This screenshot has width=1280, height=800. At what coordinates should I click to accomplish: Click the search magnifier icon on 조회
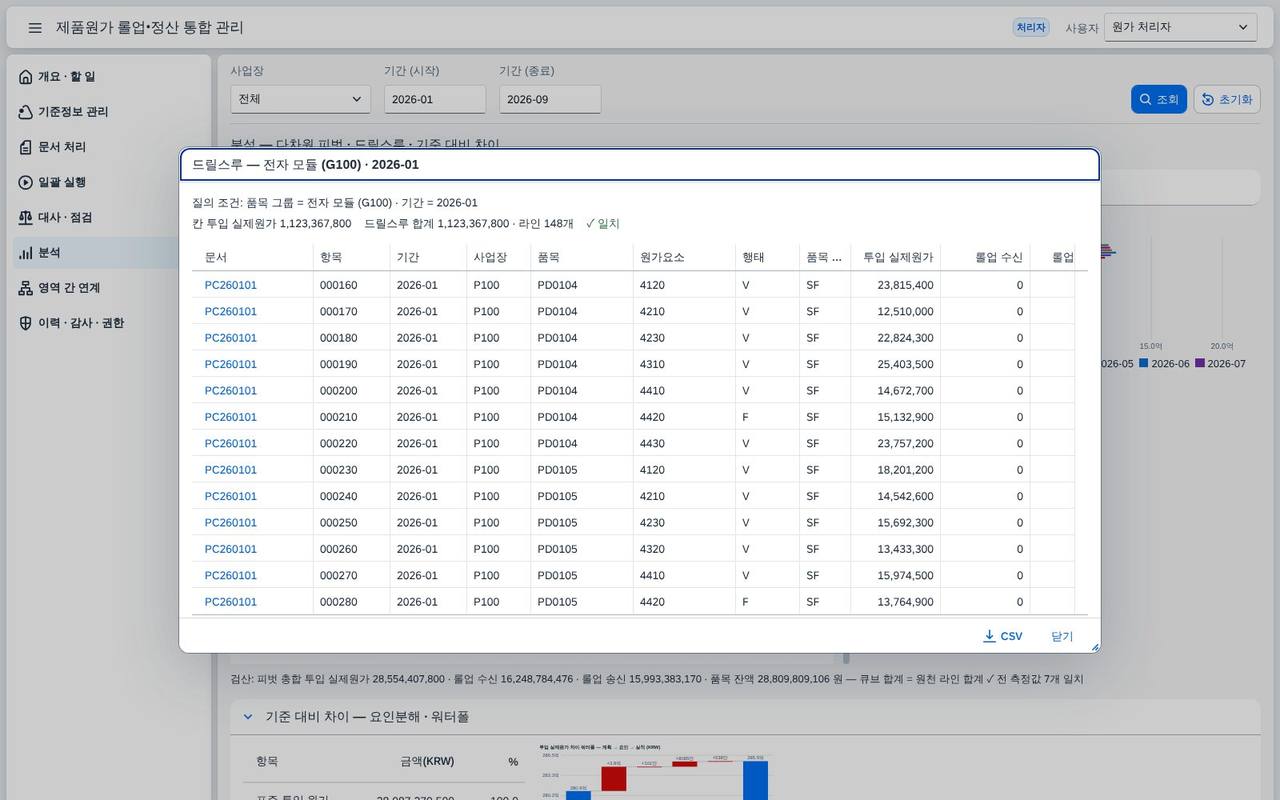(x=1146, y=99)
